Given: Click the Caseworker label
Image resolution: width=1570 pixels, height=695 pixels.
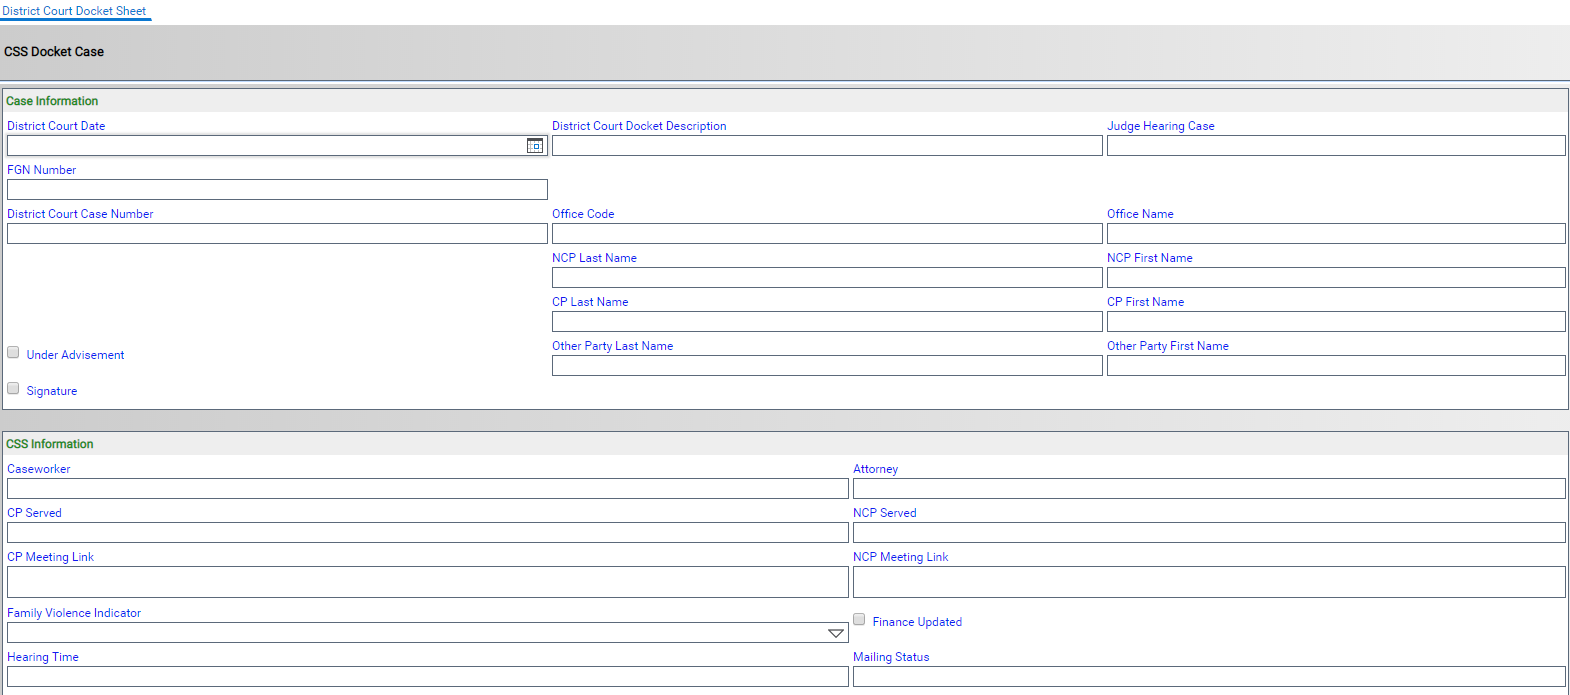Looking at the screenshot, I should click(39, 469).
